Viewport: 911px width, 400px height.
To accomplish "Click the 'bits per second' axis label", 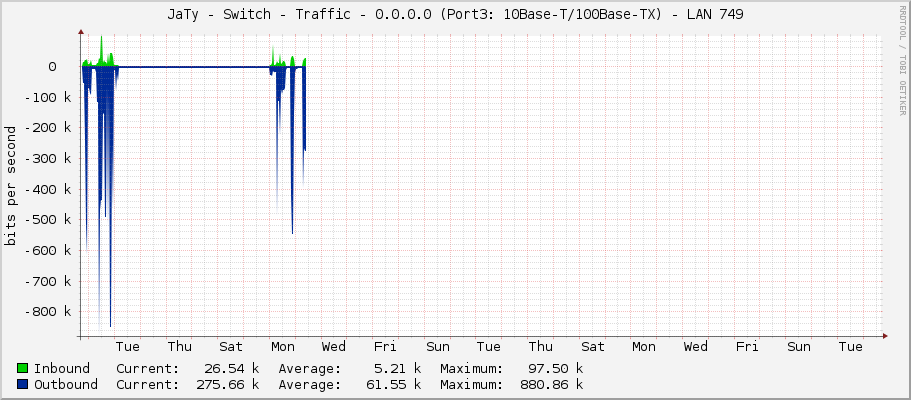I will 11,185.
